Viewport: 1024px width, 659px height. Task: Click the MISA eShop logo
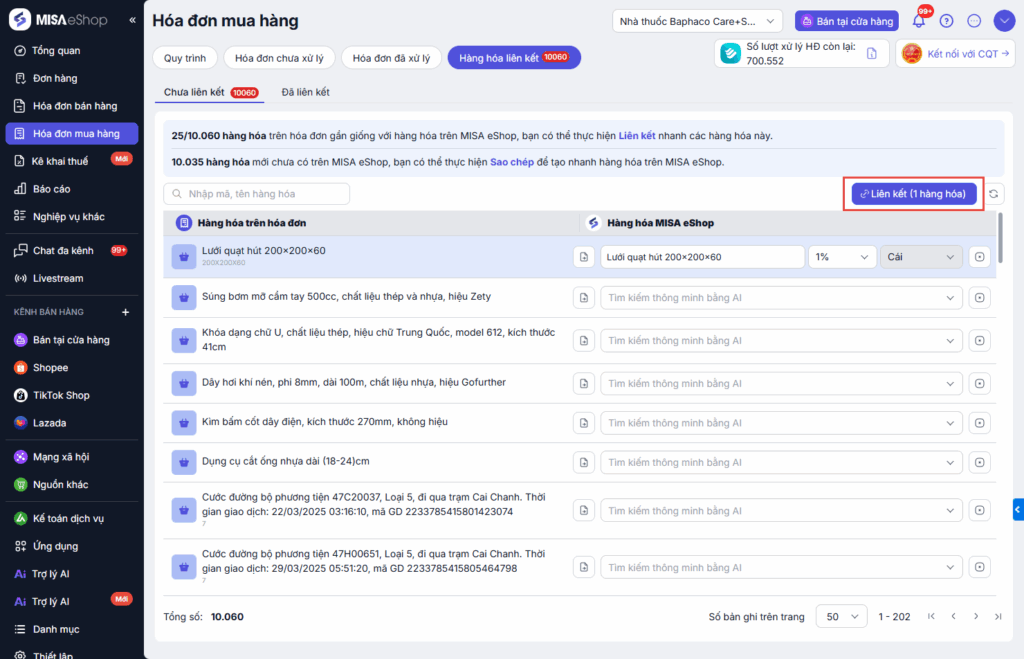(x=58, y=20)
